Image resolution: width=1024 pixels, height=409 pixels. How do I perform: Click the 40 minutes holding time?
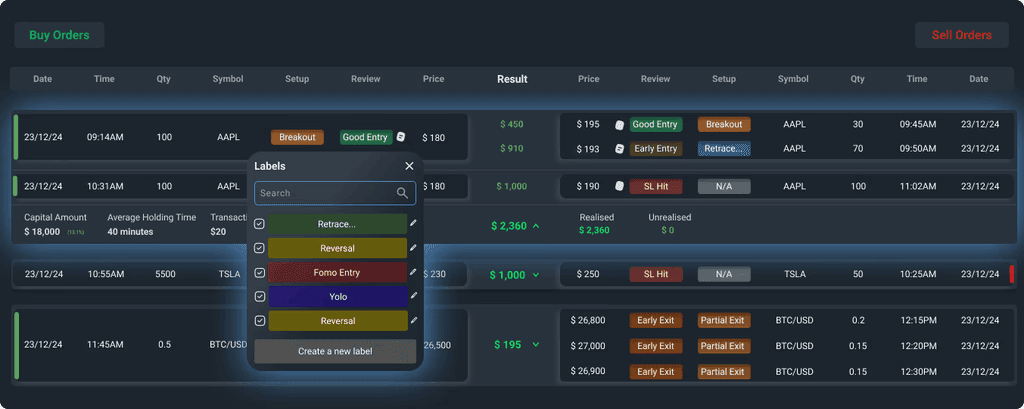point(131,231)
